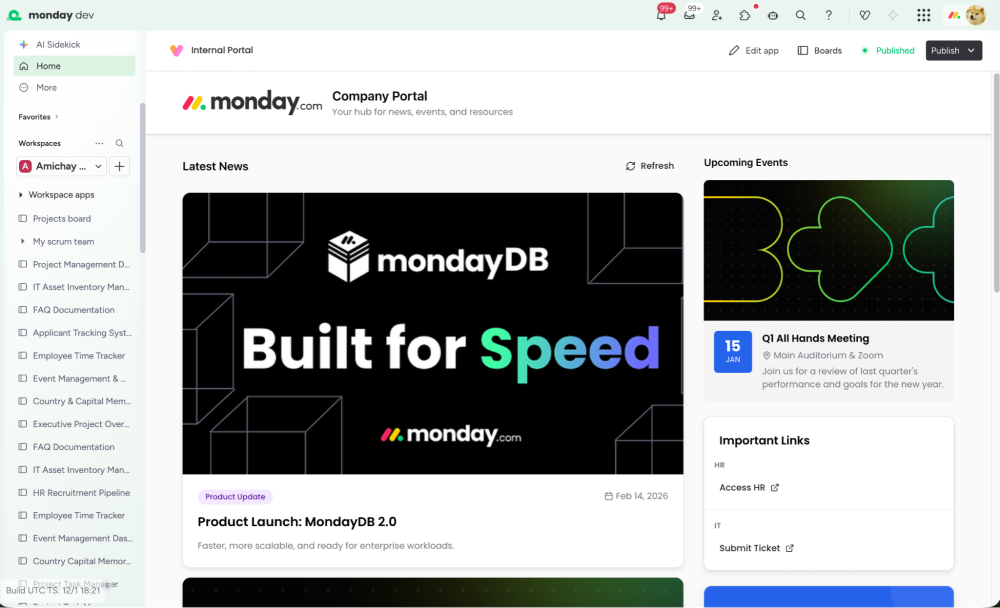
Task: Expand the Amichay workspace selector
Action: click(60, 166)
